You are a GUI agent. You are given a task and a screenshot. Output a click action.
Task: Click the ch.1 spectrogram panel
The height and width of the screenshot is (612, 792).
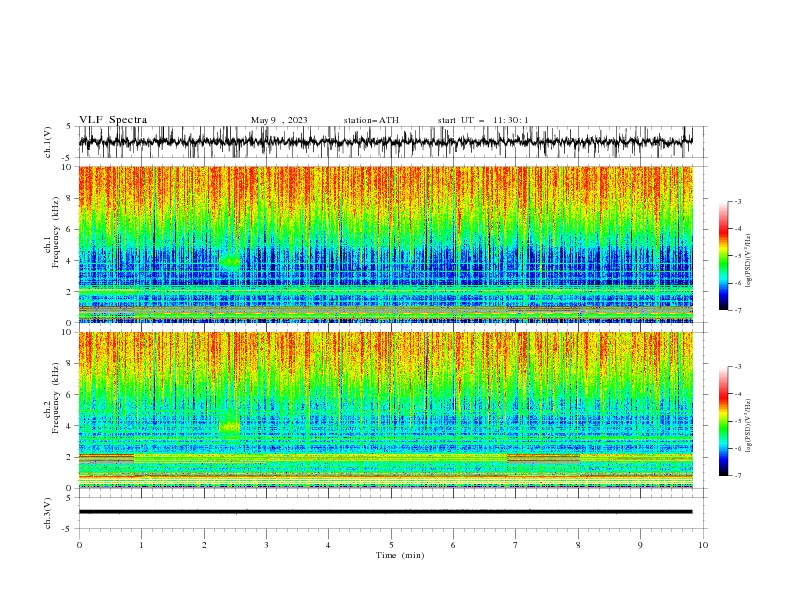[386, 244]
